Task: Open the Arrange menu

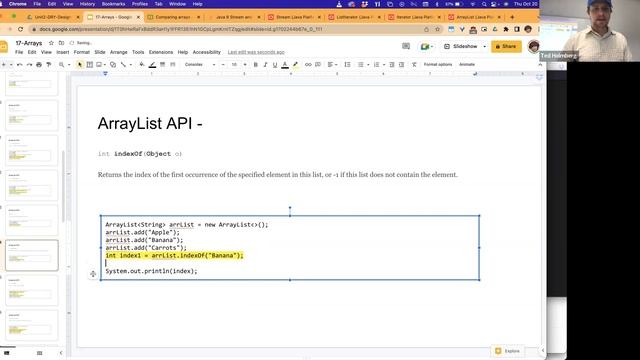Action: coord(119,52)
